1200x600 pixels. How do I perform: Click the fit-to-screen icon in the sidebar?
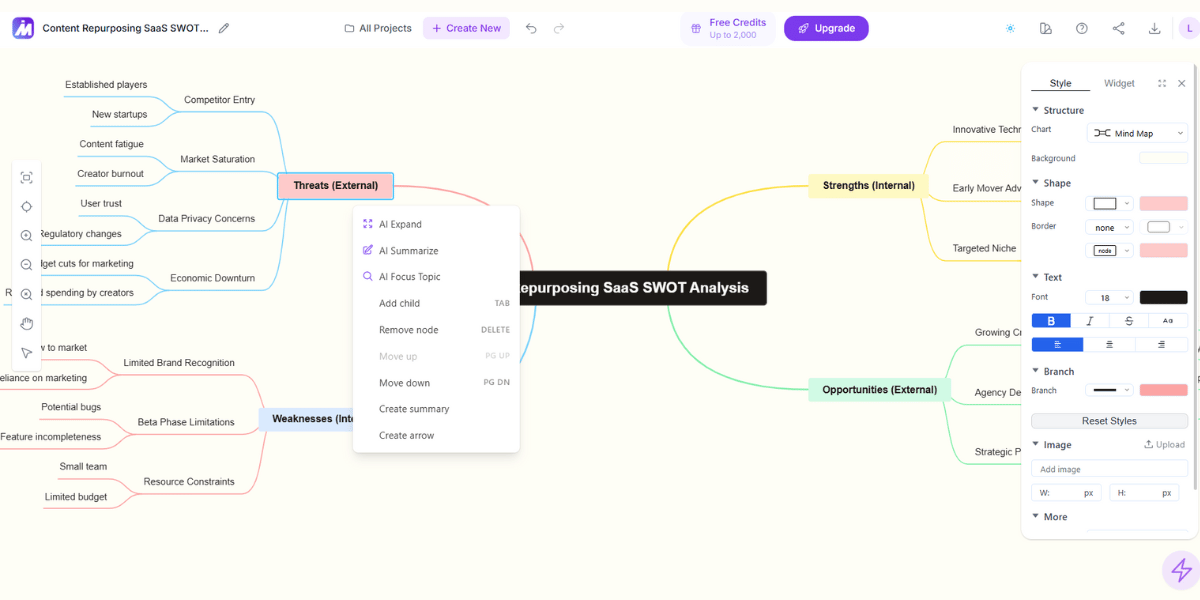[27, 177]
